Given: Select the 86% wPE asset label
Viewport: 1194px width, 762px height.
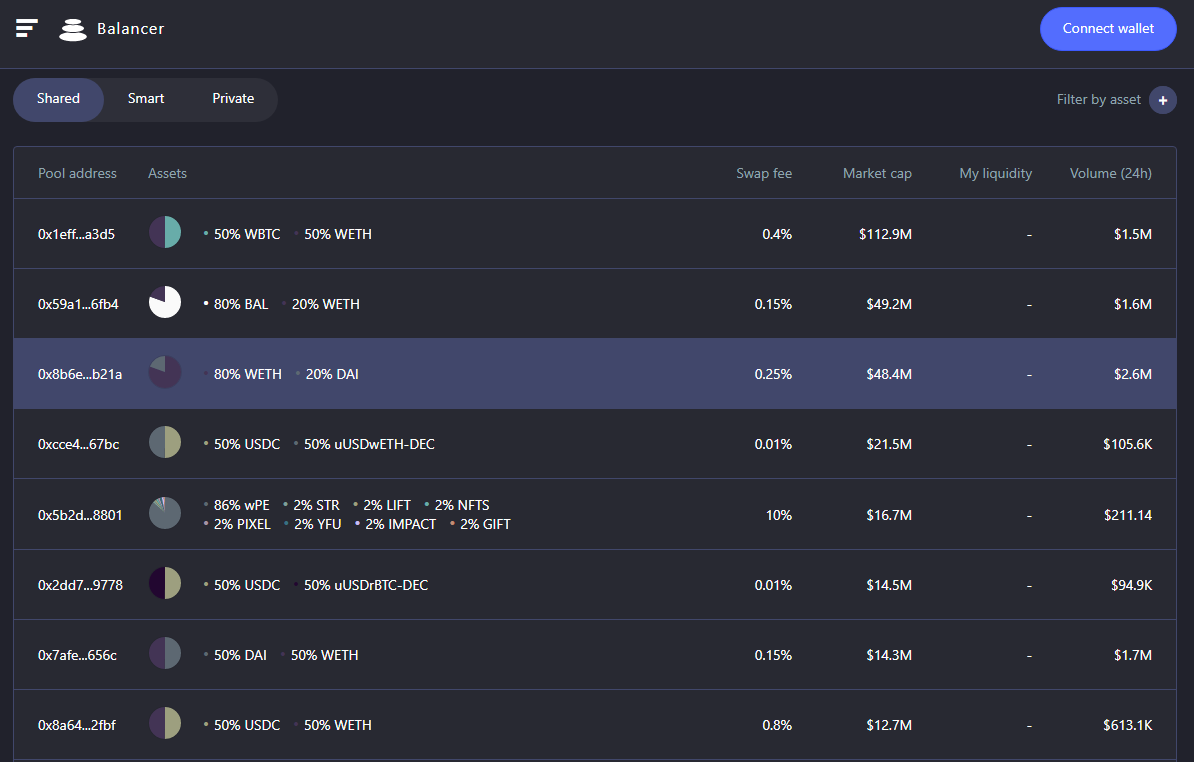Looking at the screenshot, I should (x=241, y=505).
